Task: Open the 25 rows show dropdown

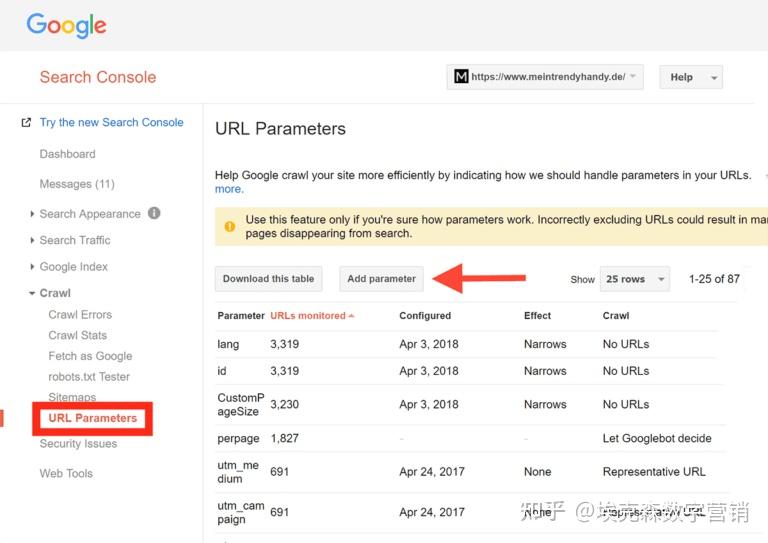Action: (x=634, y=279)
